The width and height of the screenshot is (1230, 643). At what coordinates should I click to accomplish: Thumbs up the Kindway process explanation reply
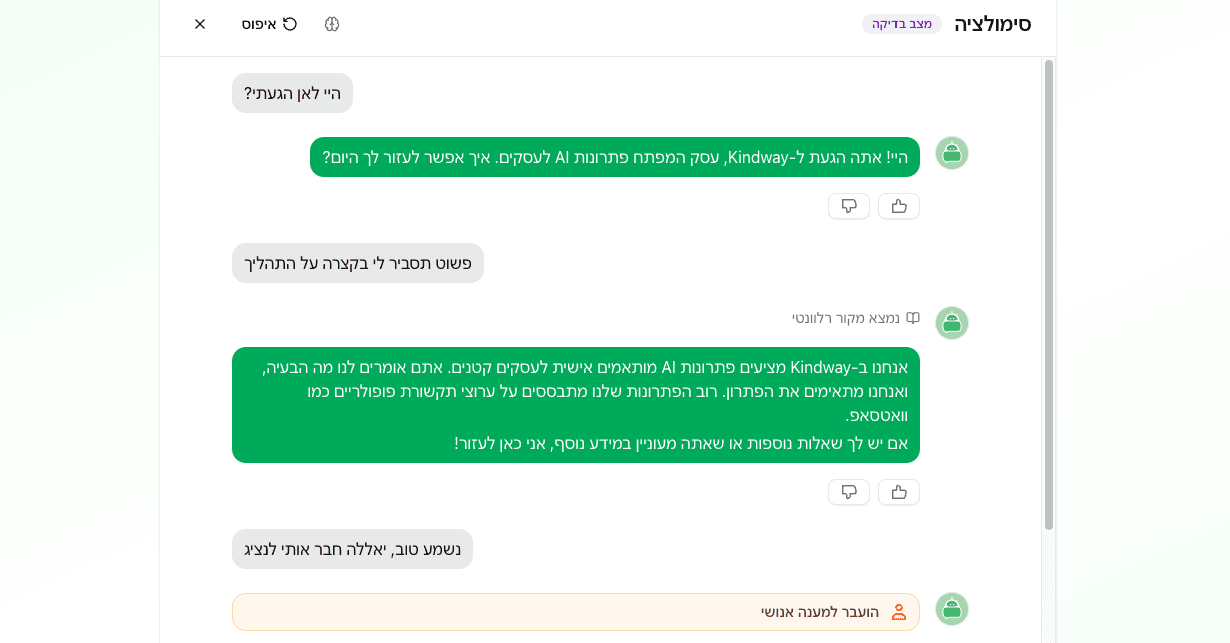coord(898,492)
